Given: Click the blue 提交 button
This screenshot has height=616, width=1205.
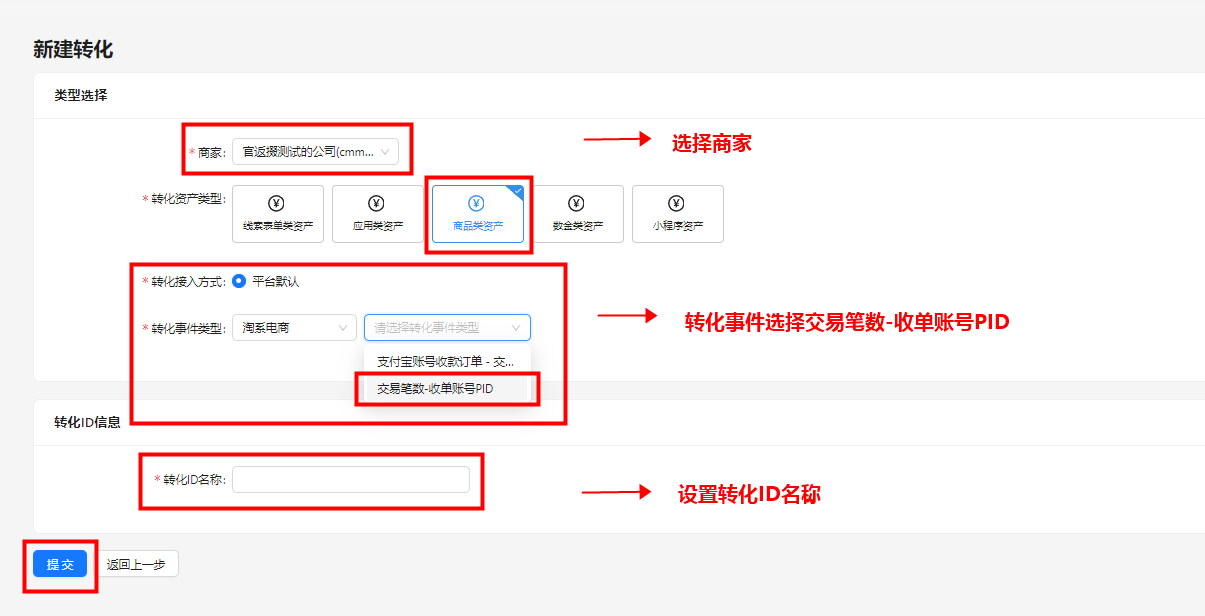Looking at the screenshot, I should click(60, 564).
